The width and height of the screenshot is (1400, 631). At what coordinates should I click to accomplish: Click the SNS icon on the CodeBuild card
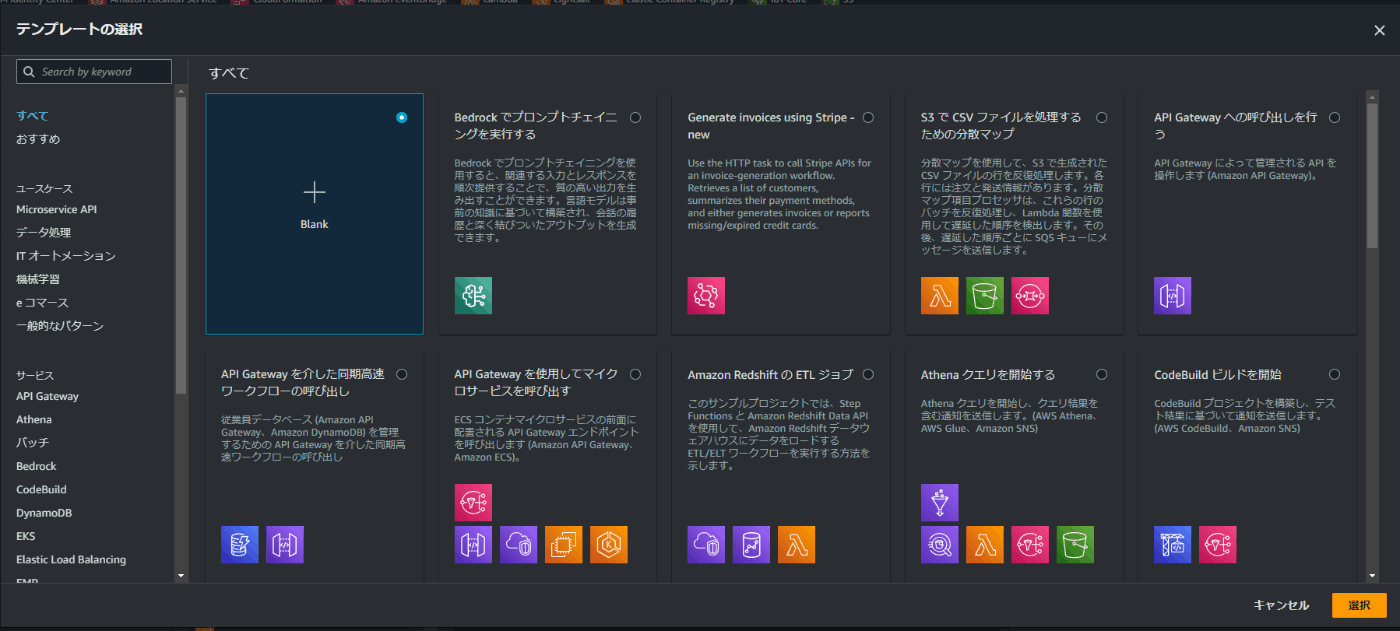1218,545
